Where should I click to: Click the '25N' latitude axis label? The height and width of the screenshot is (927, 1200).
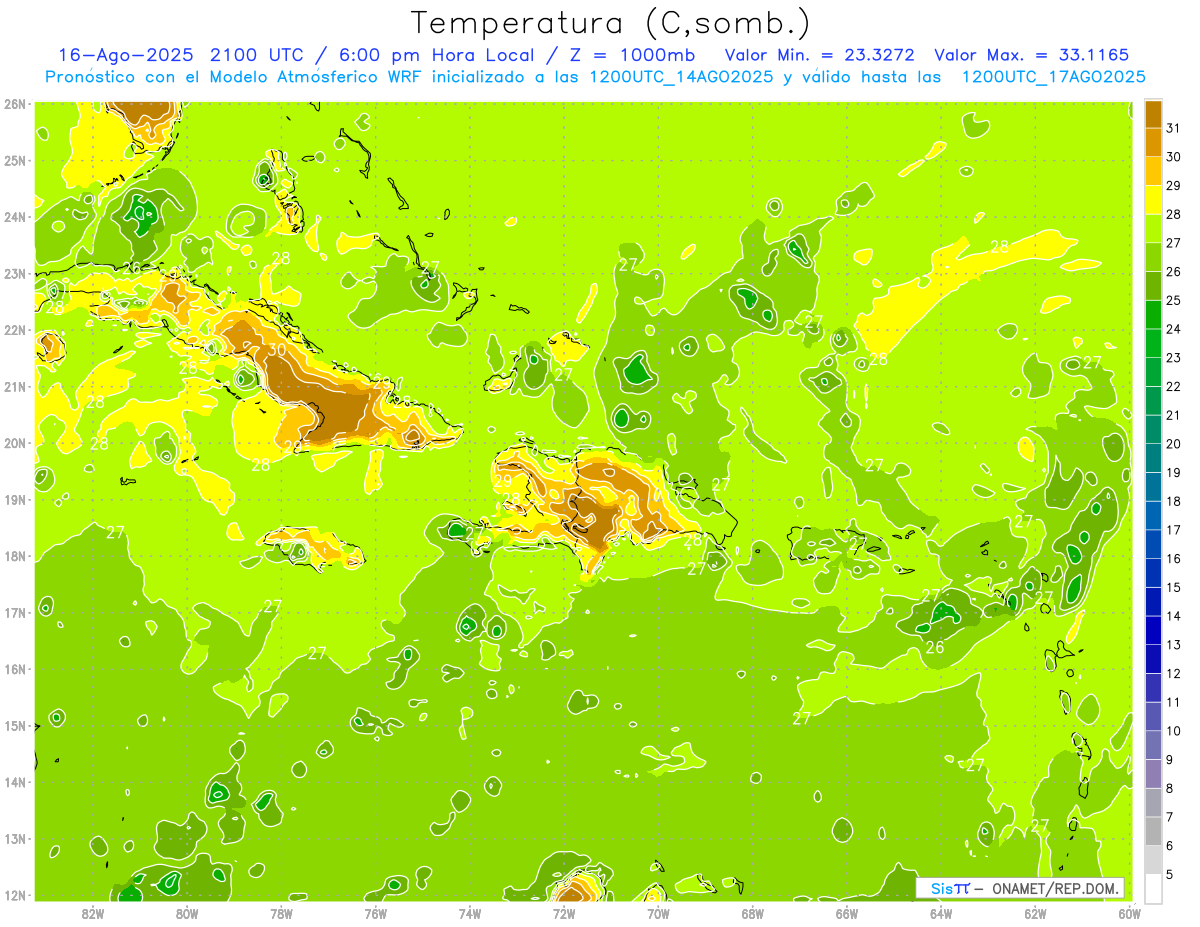pyautogui.click(x=15, y=160)
